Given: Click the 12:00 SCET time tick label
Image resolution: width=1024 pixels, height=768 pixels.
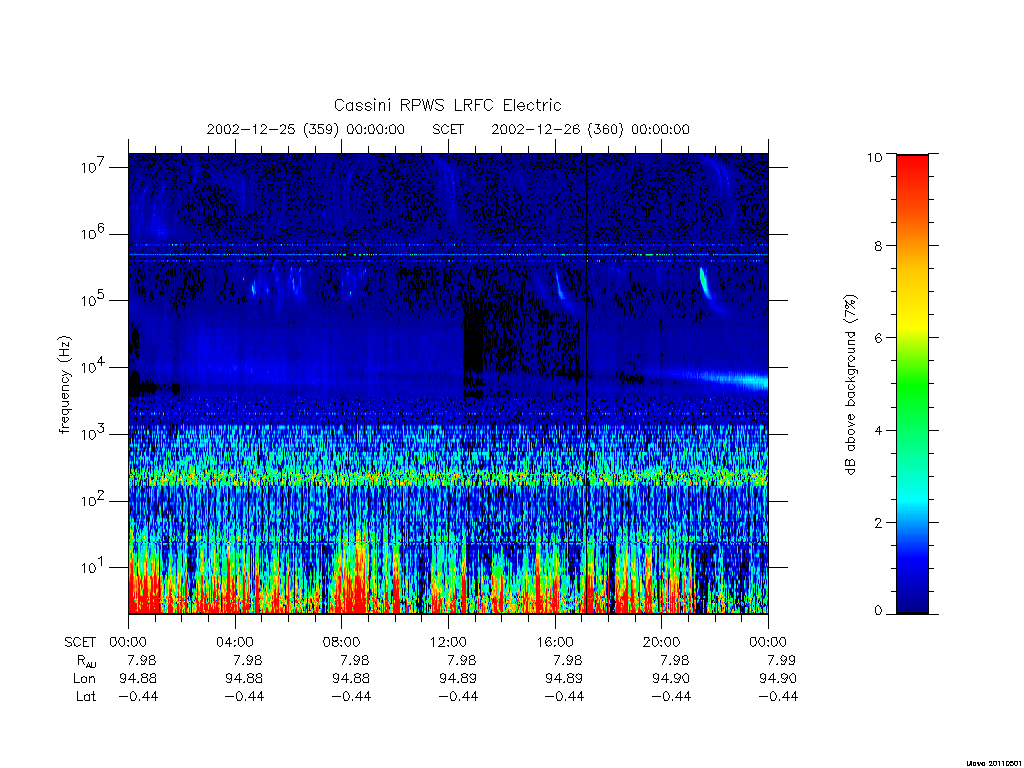Looking at the screenshot, I should tap(448, 642).
